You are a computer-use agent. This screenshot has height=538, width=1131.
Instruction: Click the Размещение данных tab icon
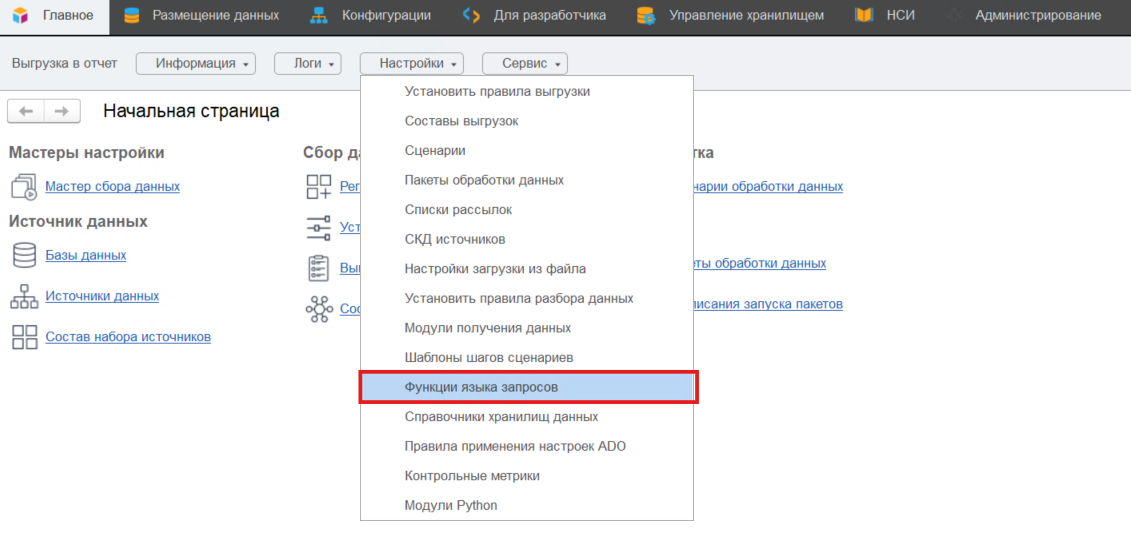pos(132,15)
